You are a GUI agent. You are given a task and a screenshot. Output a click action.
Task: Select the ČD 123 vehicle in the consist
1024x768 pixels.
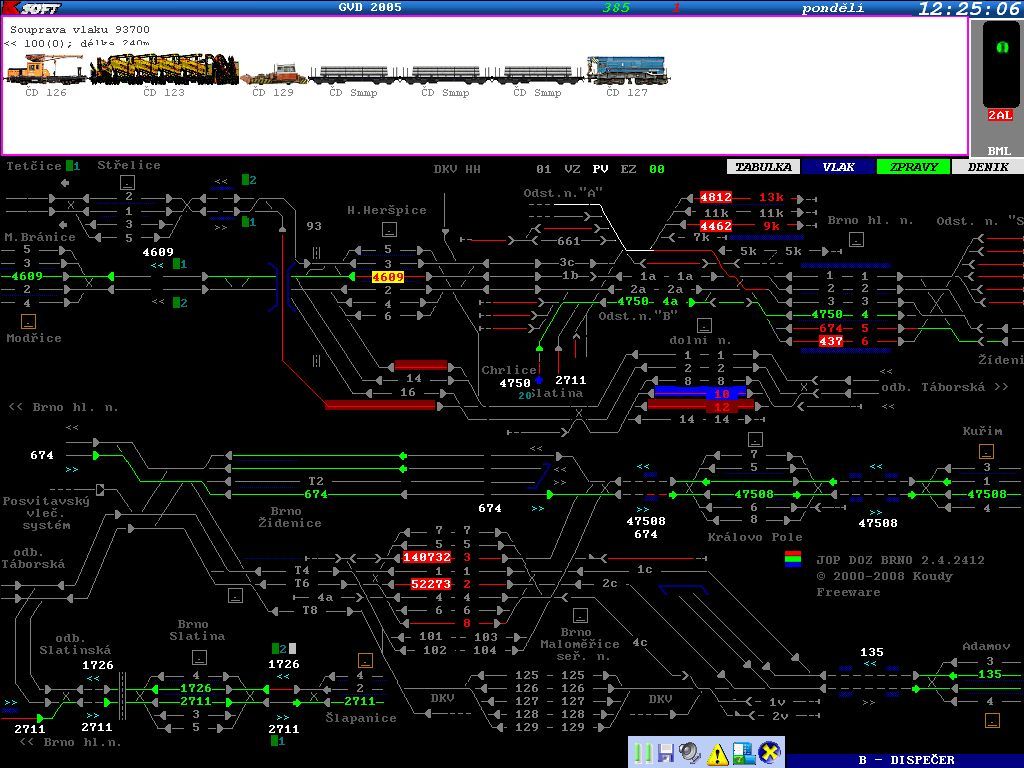[x=164, y=69]
